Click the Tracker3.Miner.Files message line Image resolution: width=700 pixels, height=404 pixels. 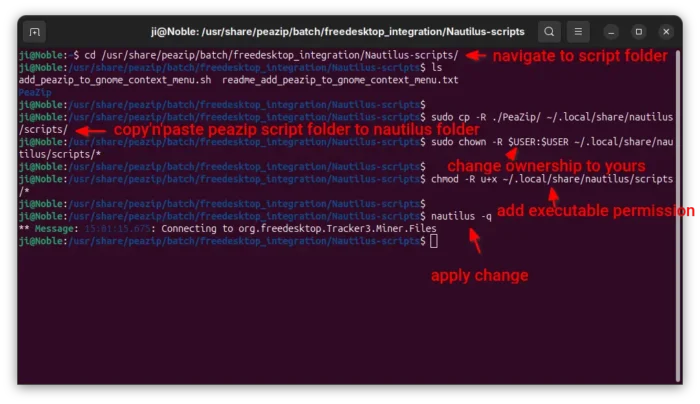[x=227, y=229]
